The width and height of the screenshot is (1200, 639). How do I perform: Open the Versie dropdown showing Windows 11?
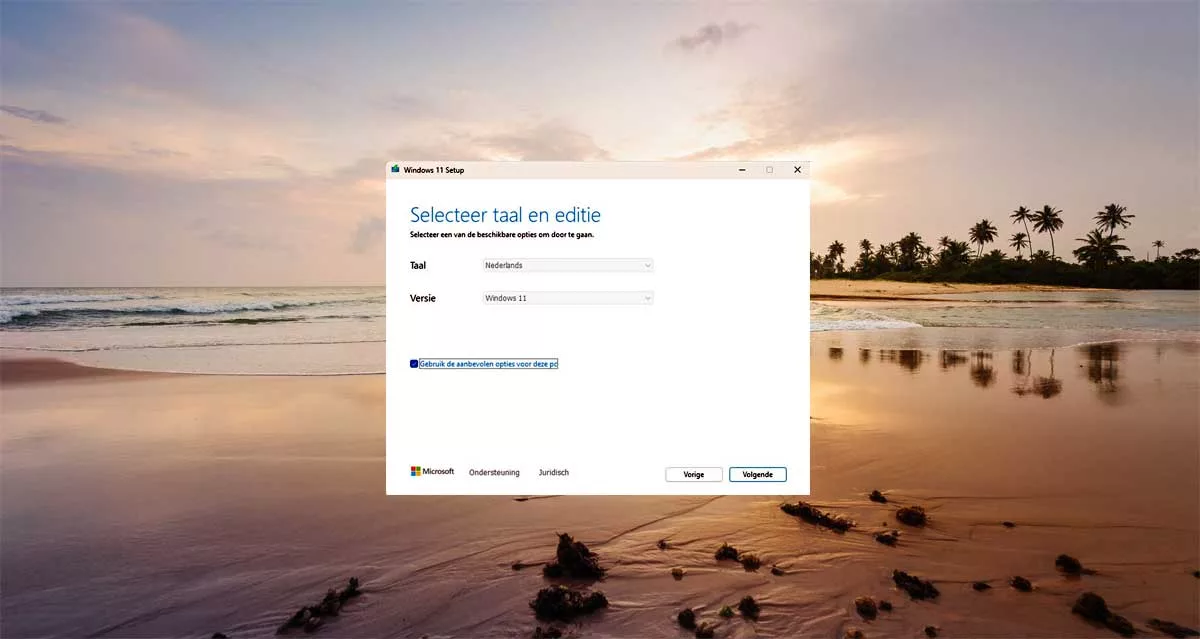[x=568, y=298]
